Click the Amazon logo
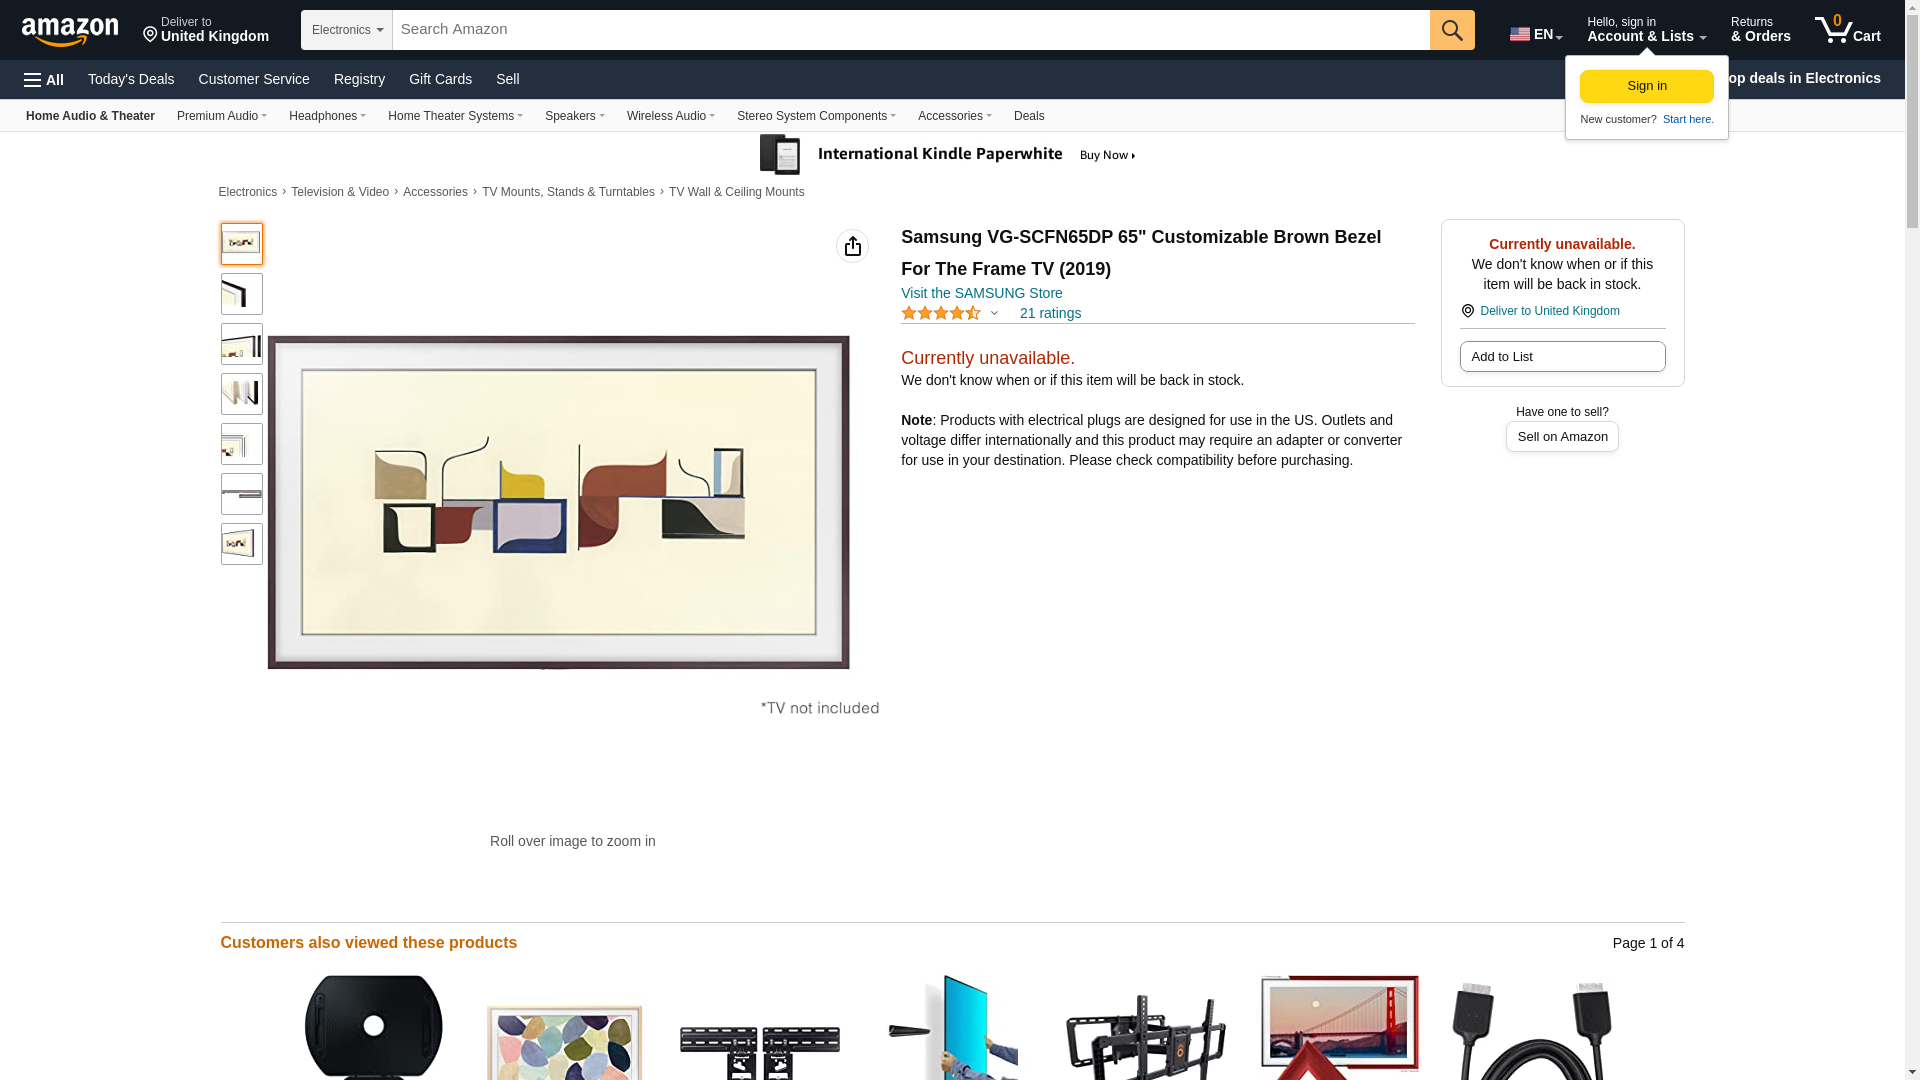This screenshot has width=1920, height=1080. point(70,31)
